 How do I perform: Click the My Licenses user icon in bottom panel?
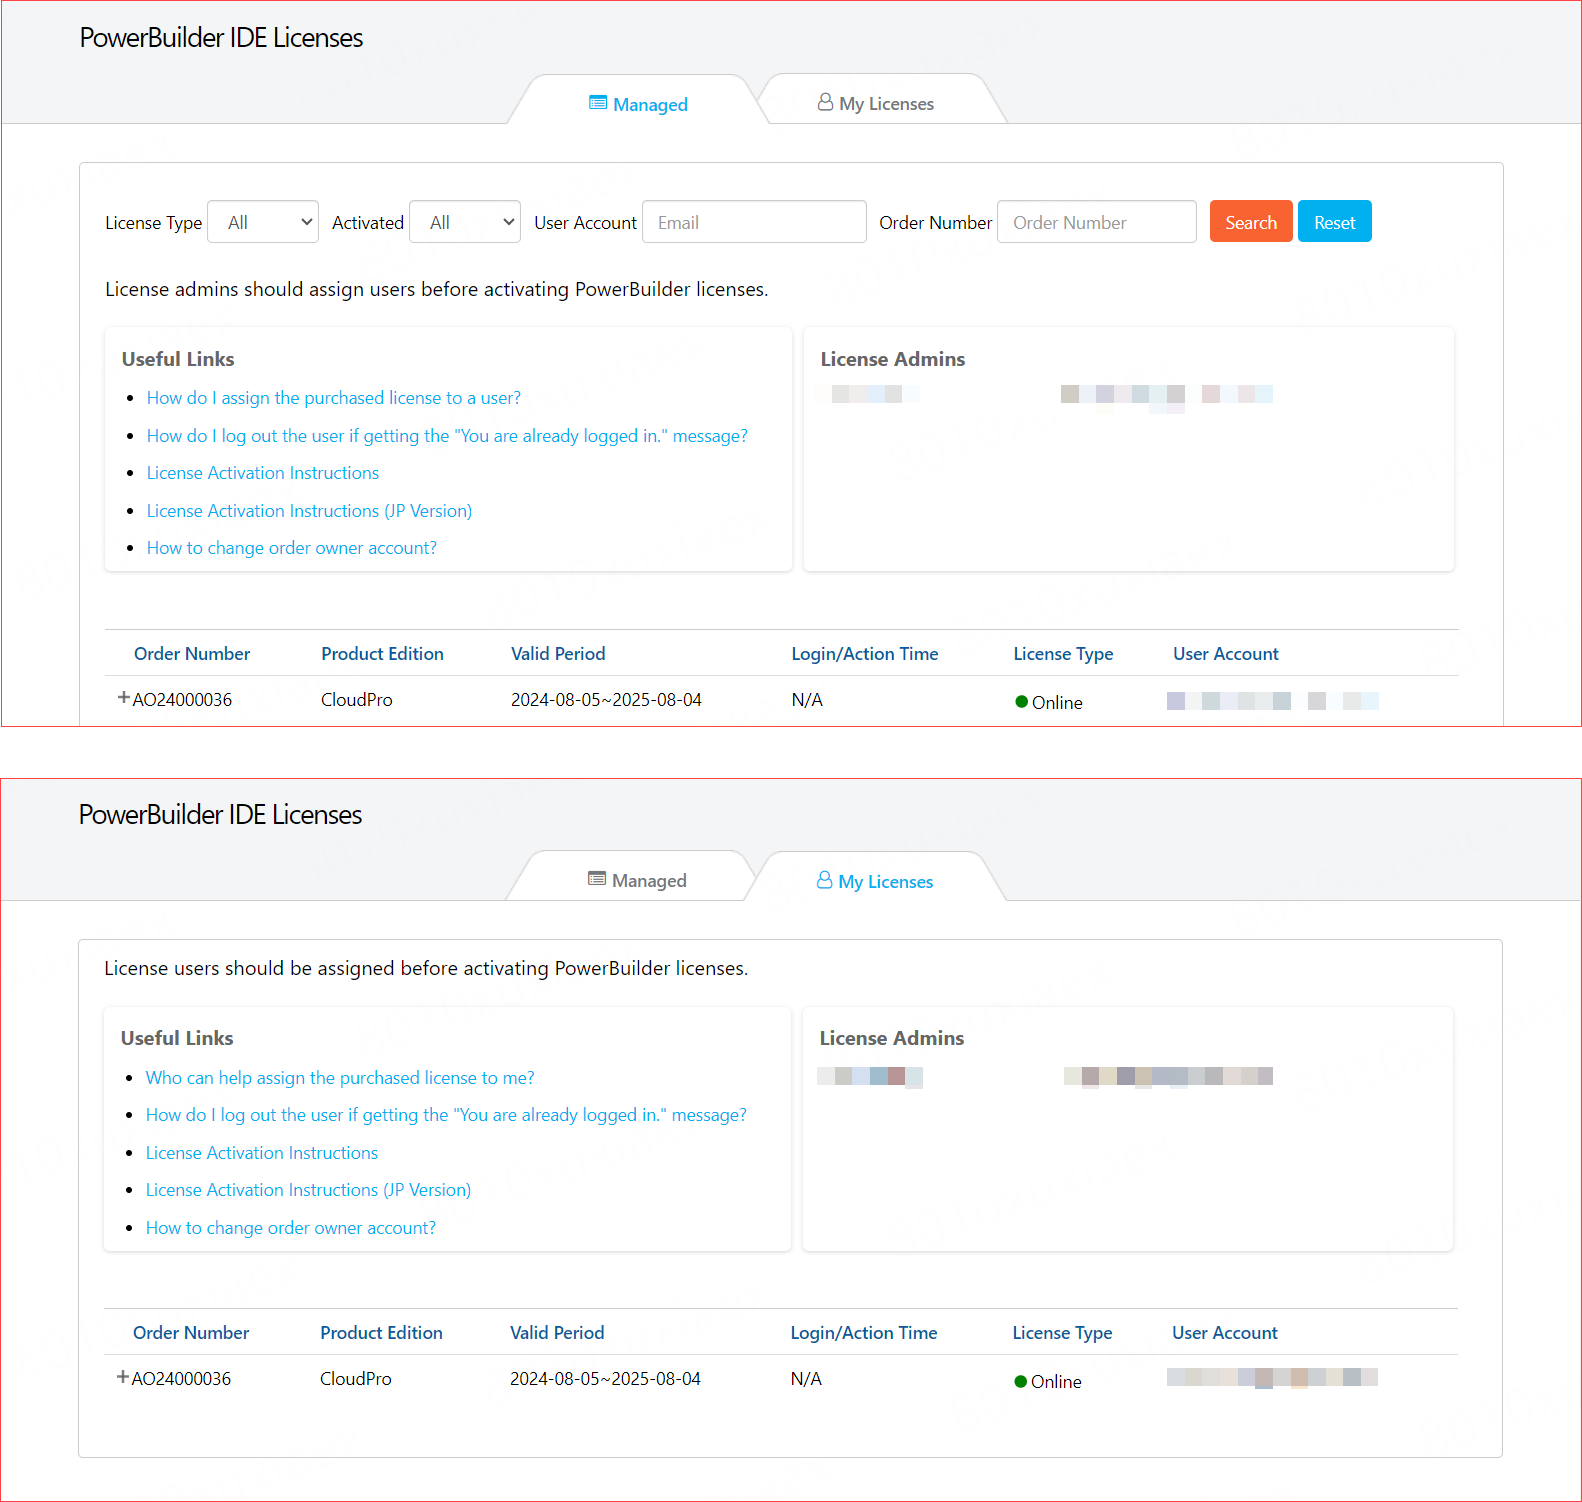pos(824,880)
